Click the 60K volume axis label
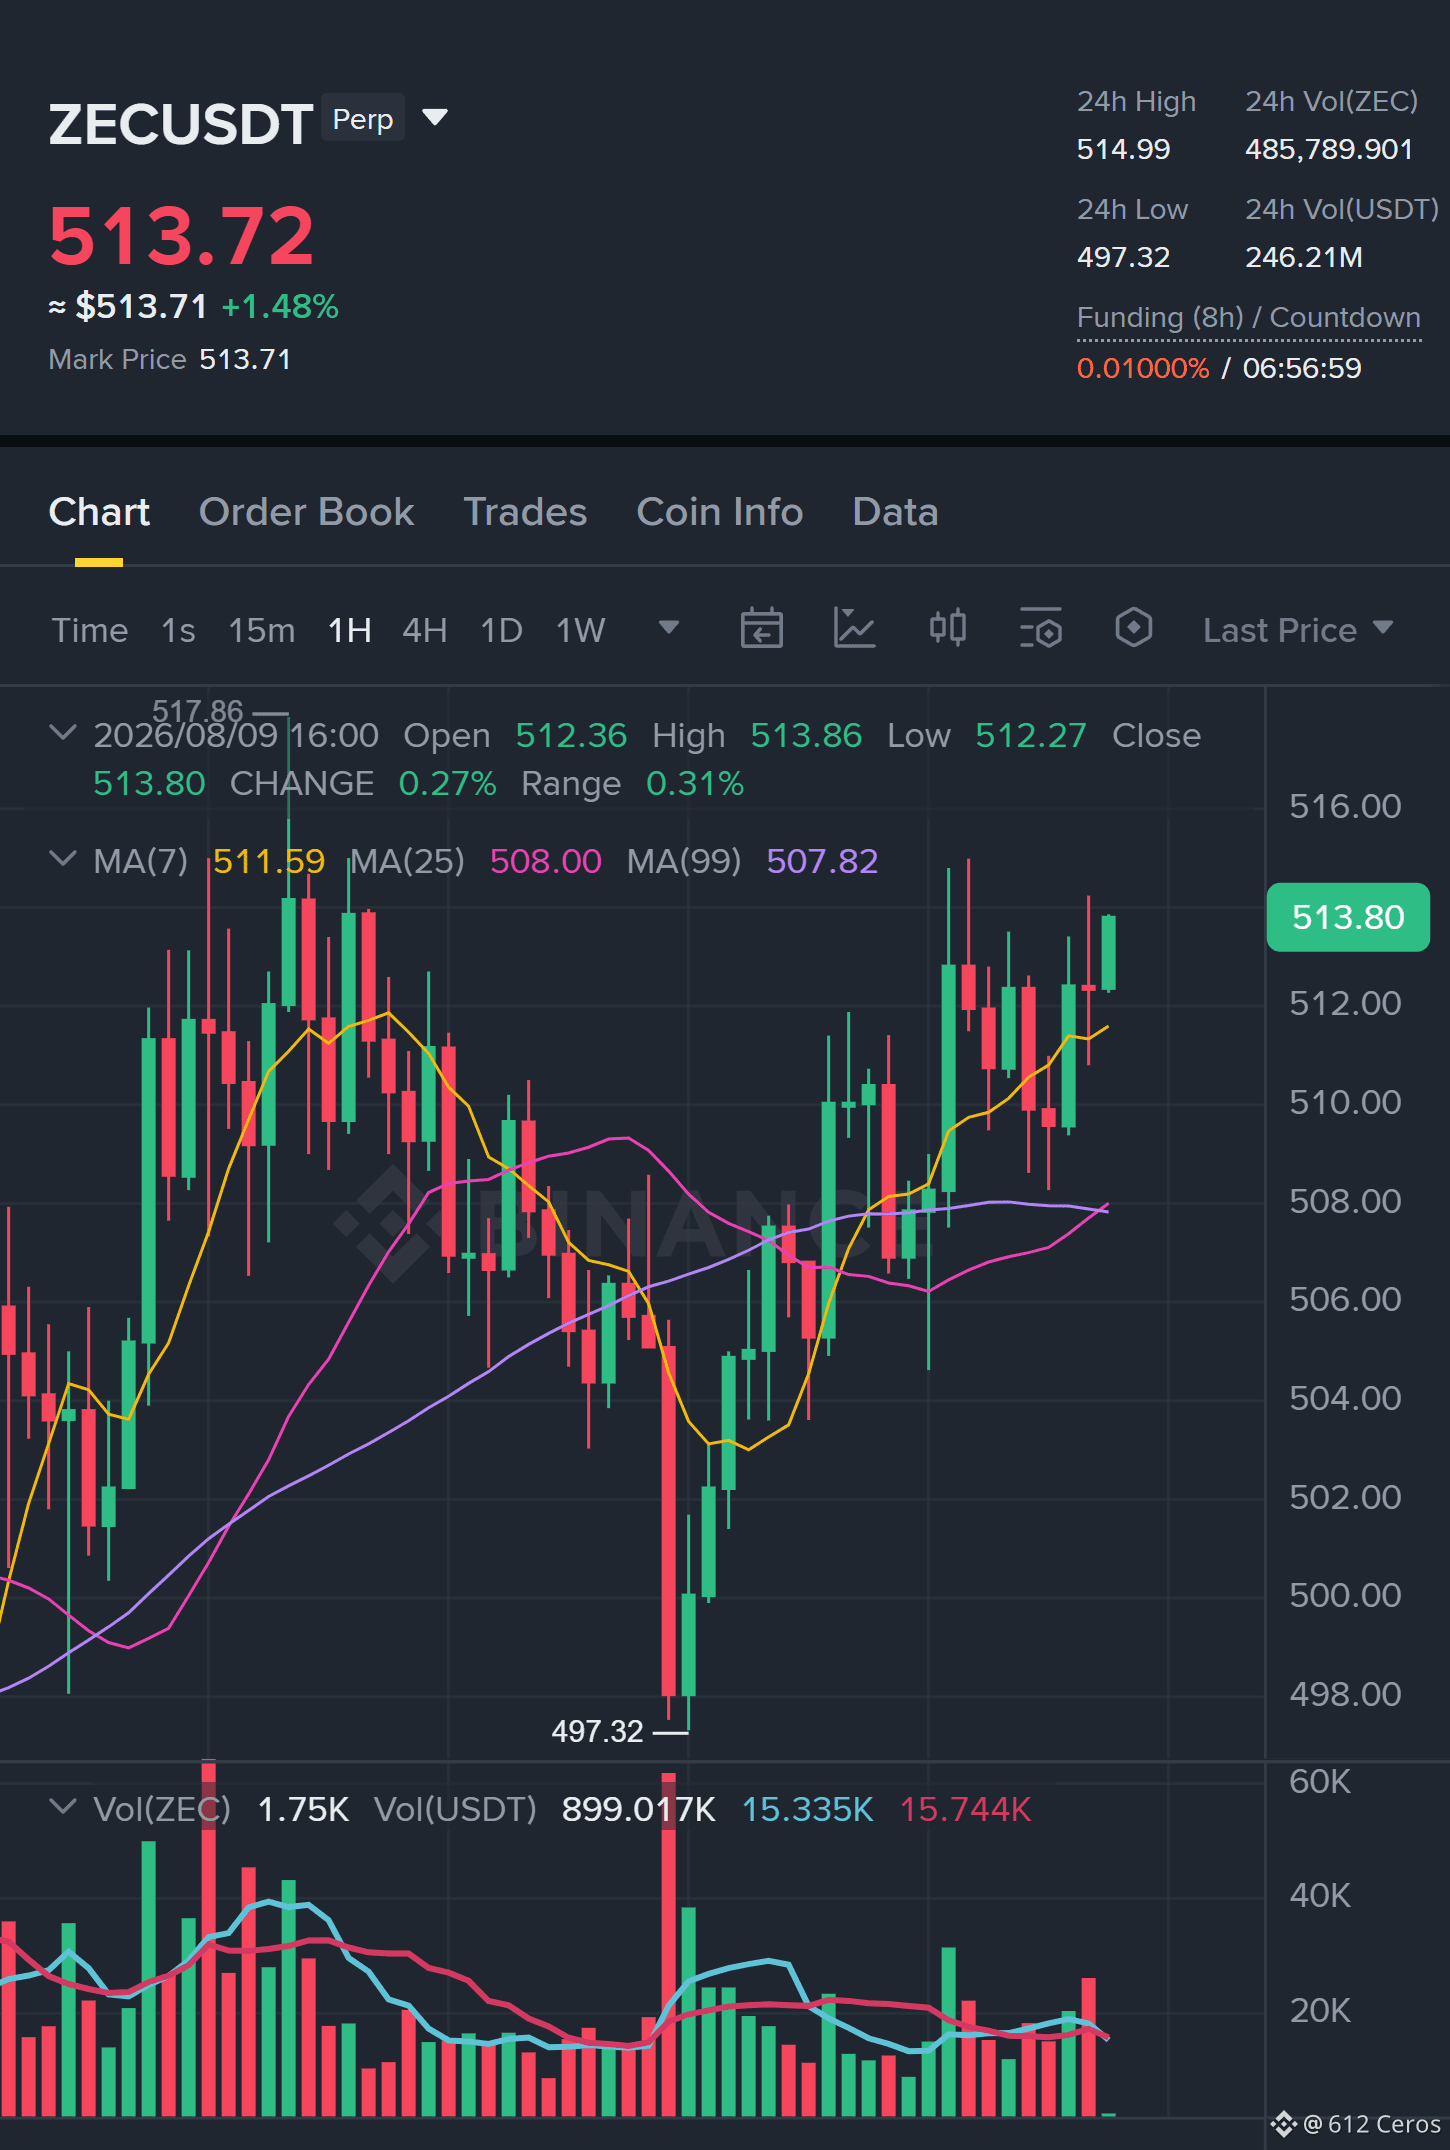1450x2150 pixels. 1320,1781
